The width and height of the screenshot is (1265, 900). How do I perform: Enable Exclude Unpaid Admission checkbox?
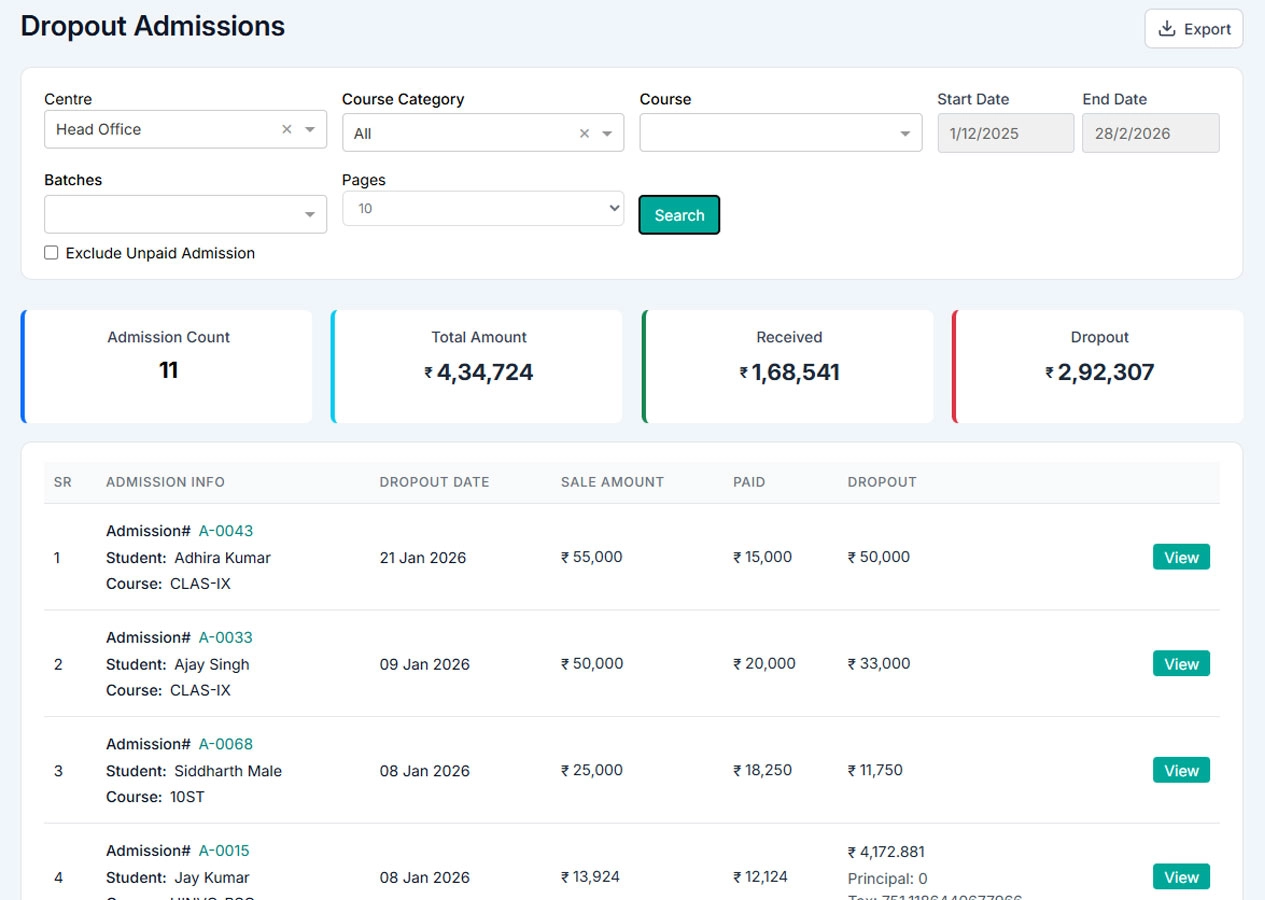click(x=51, y=253)
